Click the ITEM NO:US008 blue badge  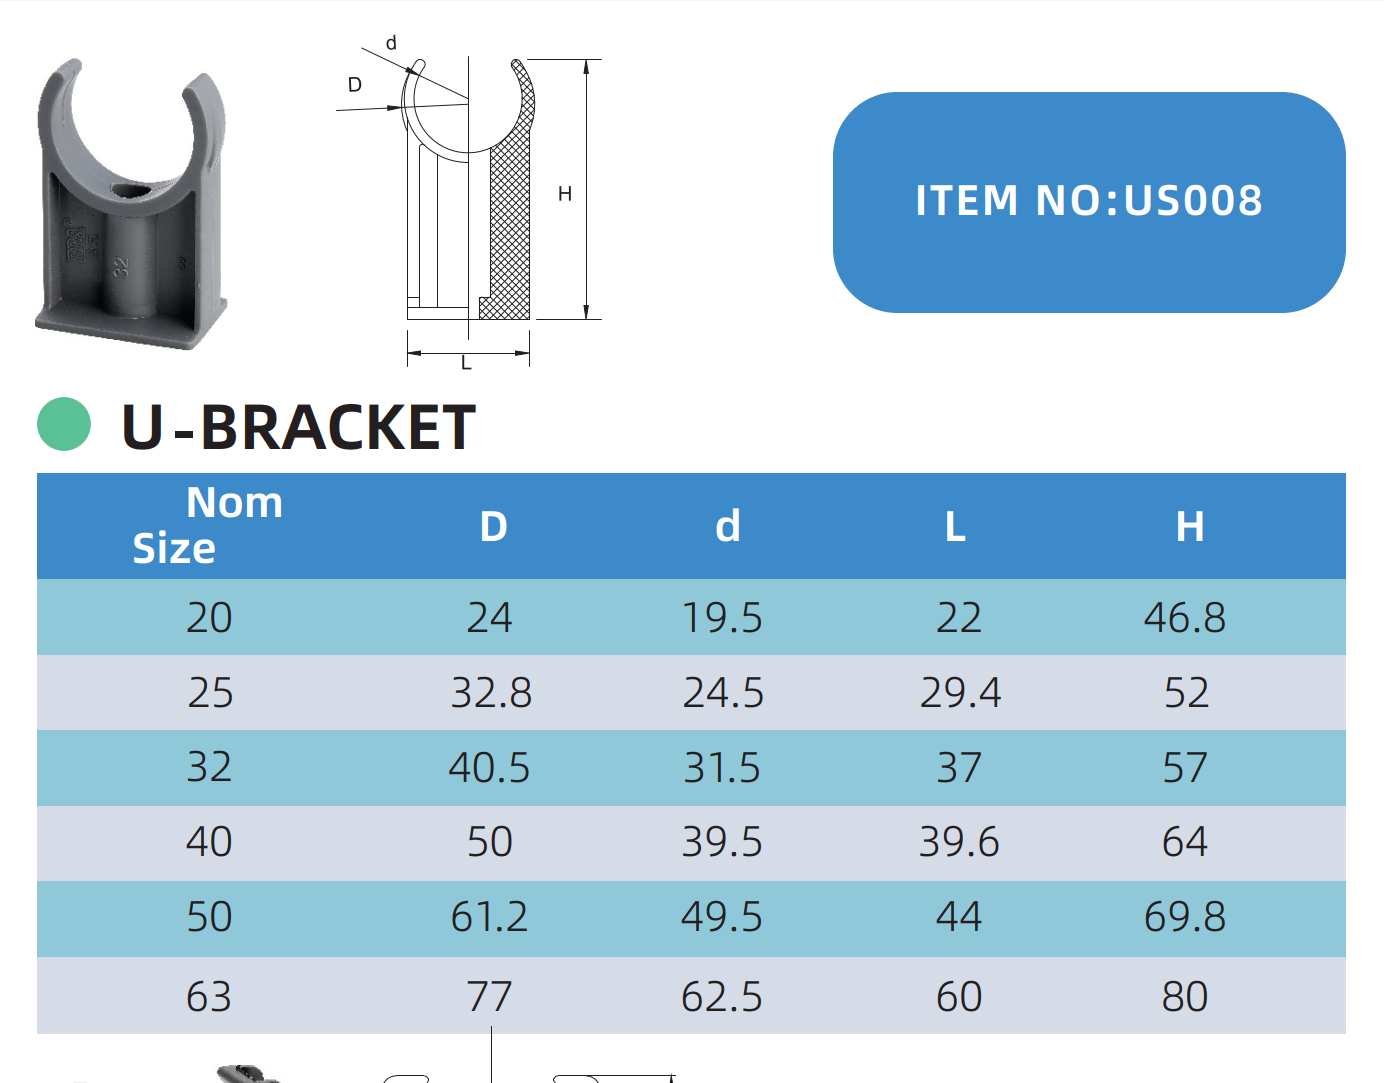1089,202
